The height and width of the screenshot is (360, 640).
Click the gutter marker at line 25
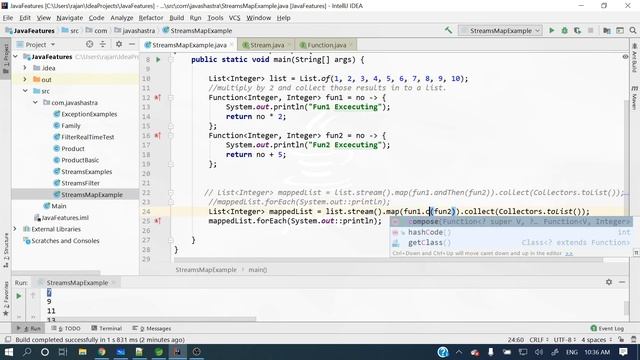(158, 221)
